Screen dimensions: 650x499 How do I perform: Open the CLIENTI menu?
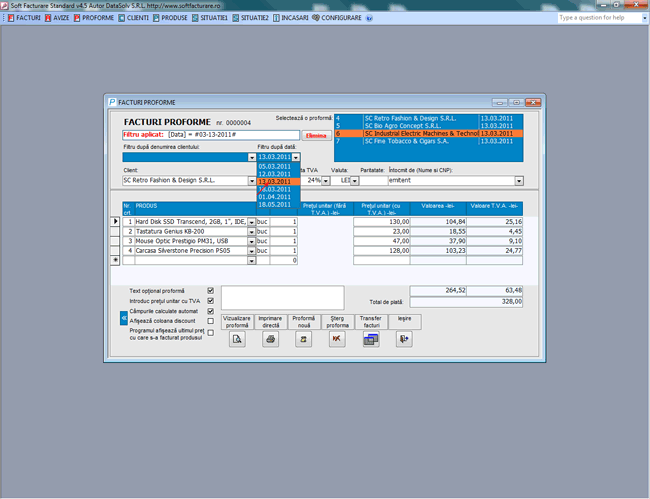133,18
